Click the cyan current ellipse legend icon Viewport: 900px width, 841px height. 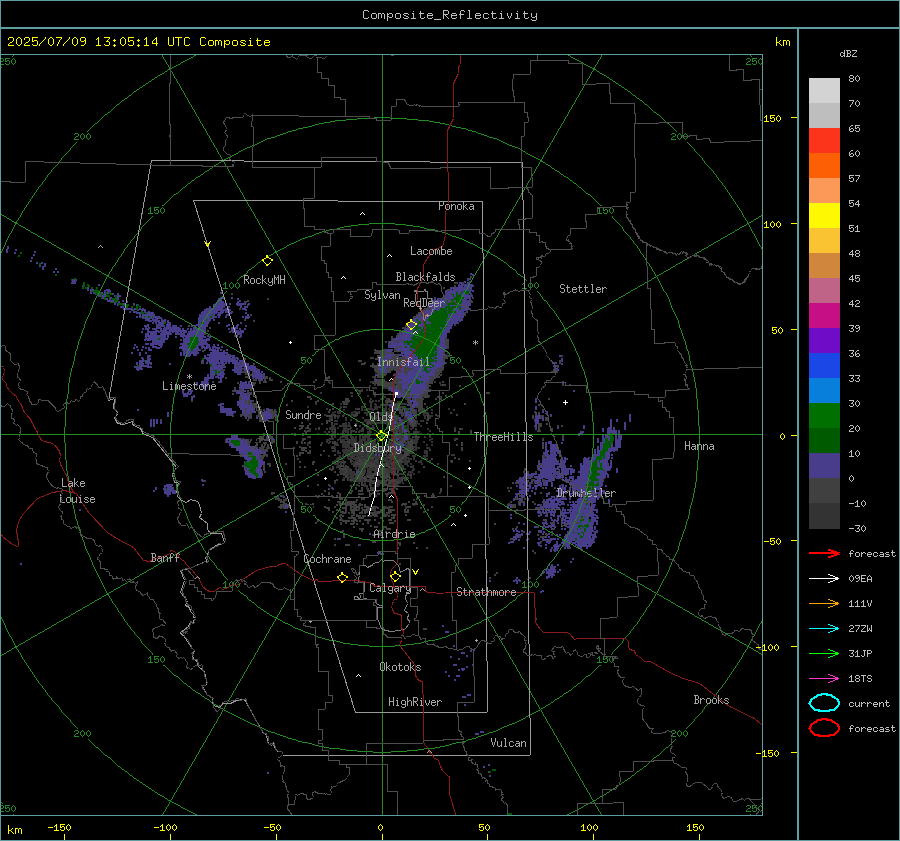(824, 703)
